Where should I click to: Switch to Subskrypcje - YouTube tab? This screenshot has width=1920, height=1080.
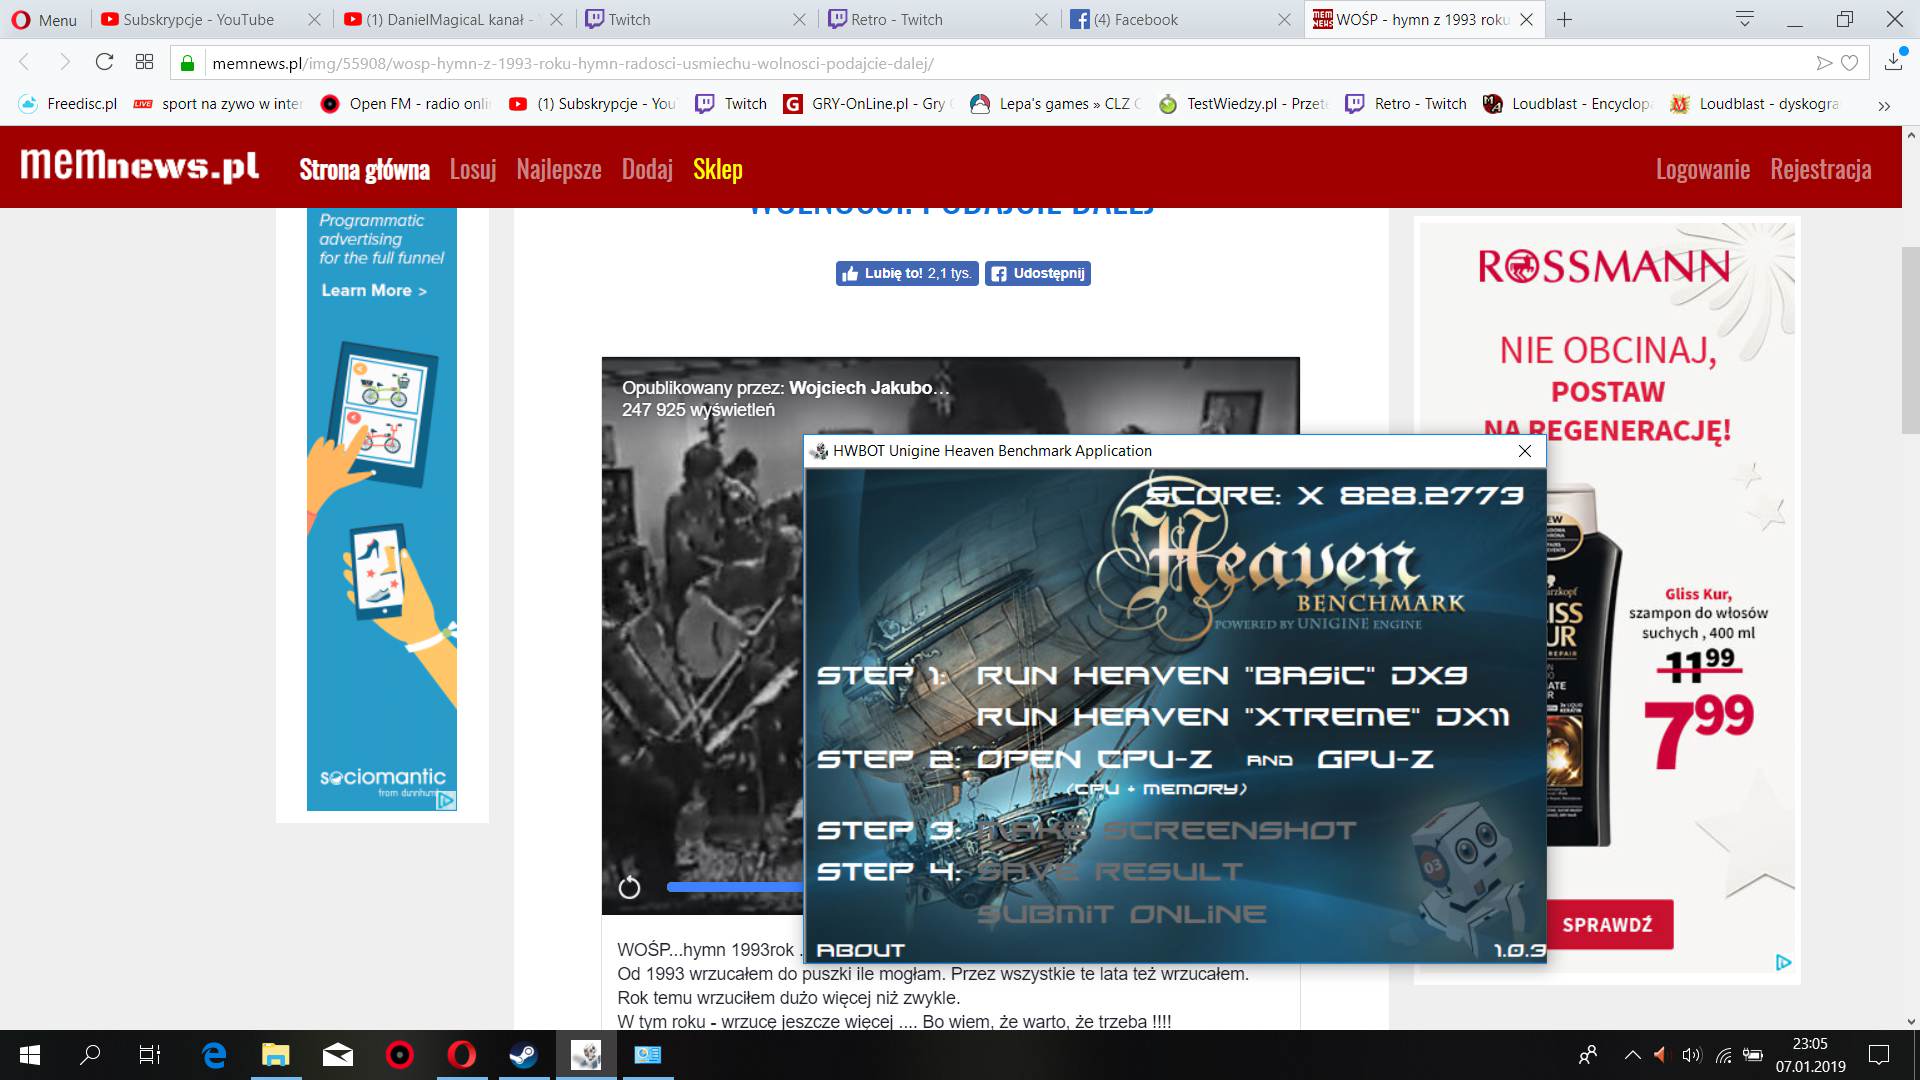[x=196, y=19]
